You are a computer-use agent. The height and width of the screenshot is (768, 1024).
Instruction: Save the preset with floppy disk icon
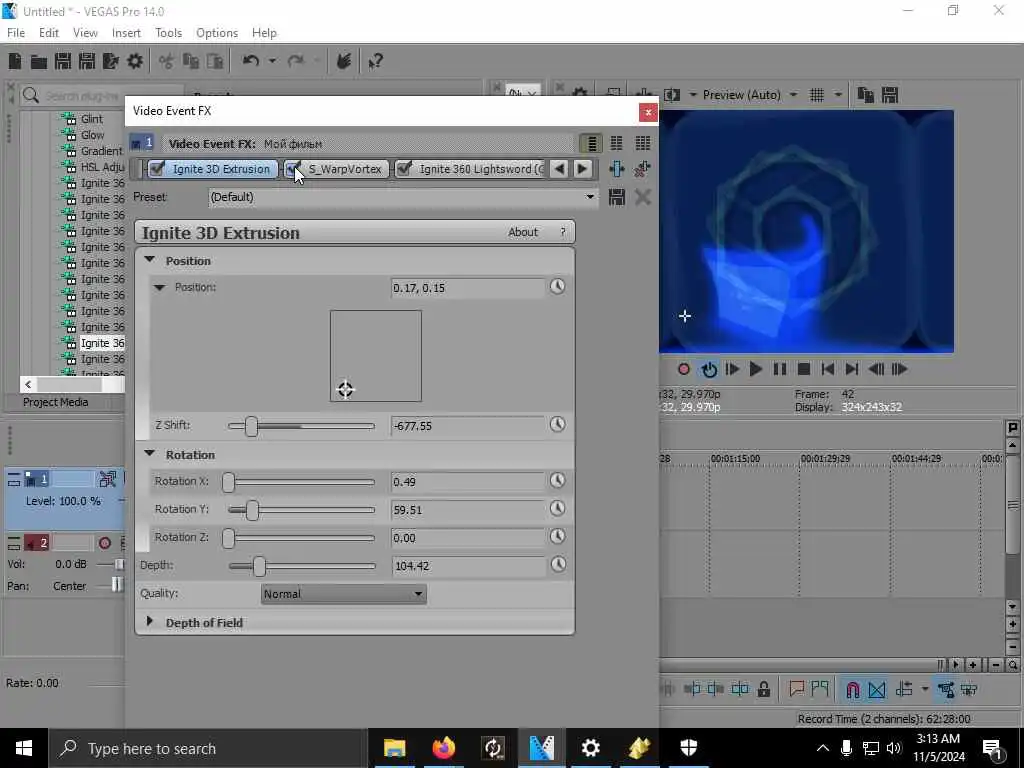click(616, 197)
